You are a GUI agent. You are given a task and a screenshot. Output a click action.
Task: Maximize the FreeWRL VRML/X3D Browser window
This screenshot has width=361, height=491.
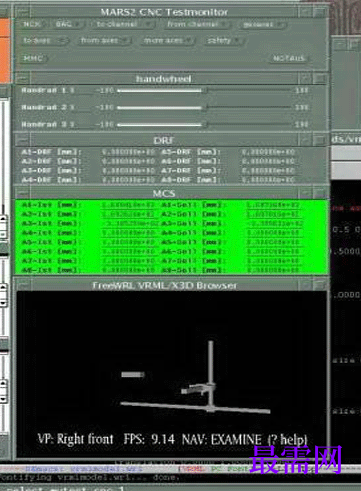(320, 285)
